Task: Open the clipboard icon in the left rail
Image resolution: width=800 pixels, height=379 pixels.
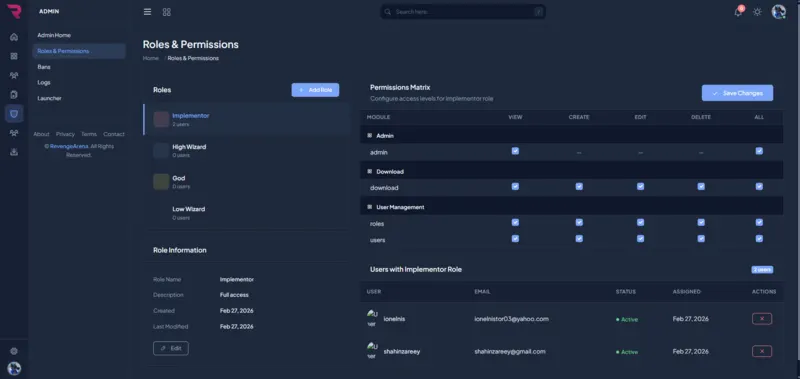Action: click(x=14, y=94)
